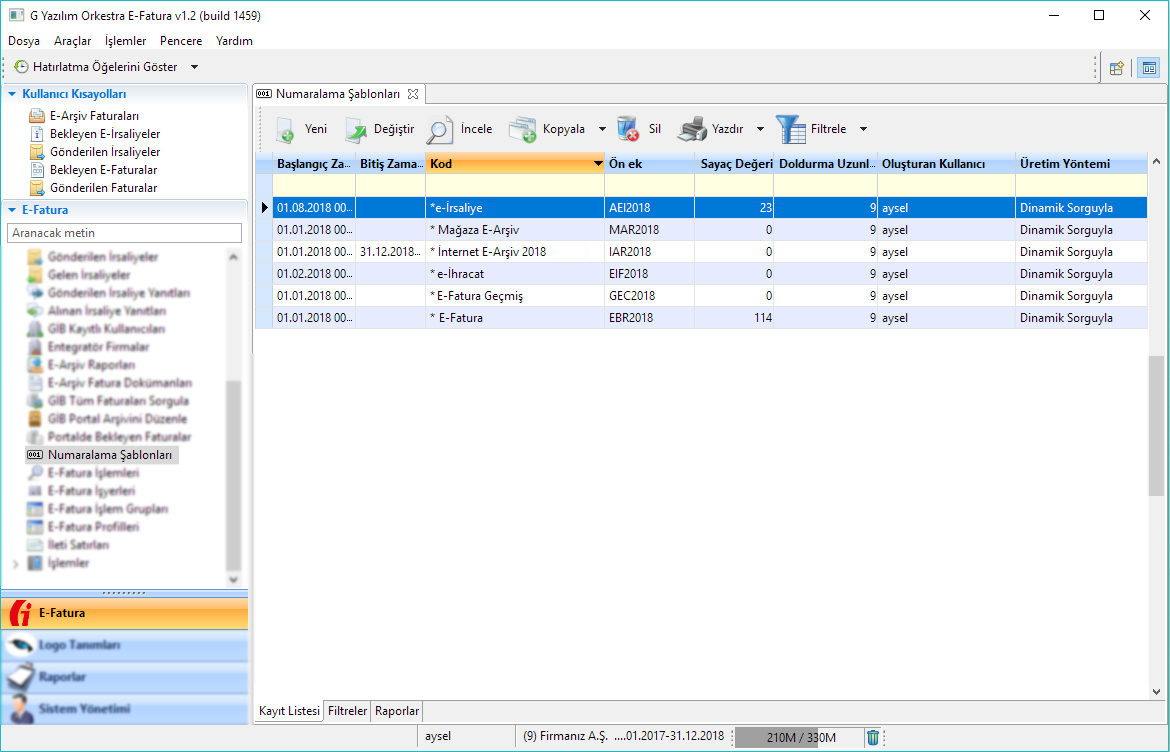Click the Sil (delete) toolbar icon

point(628,130)
